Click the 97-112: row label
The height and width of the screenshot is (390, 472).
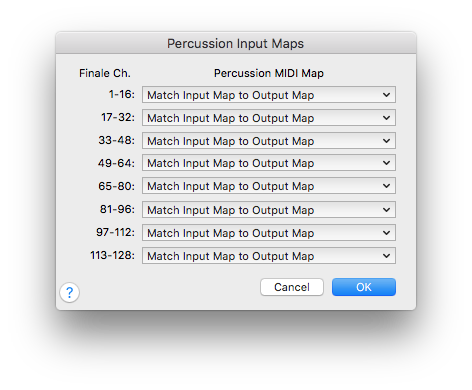point(115,232)
